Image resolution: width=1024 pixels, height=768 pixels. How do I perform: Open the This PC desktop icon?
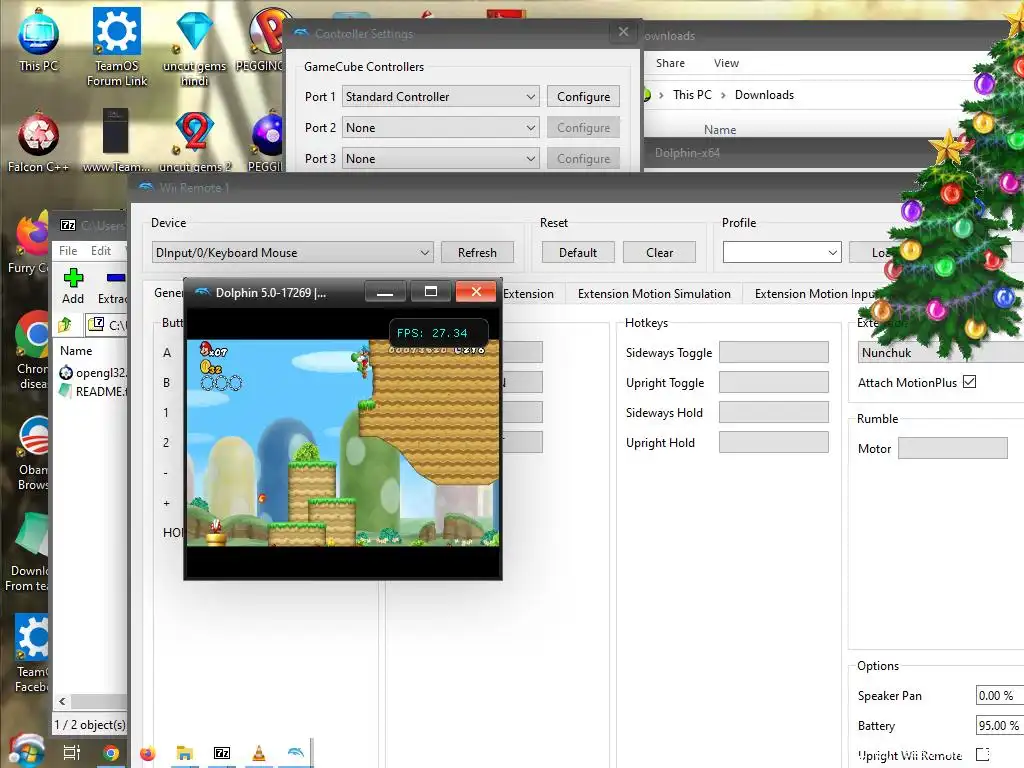(39, 39)
